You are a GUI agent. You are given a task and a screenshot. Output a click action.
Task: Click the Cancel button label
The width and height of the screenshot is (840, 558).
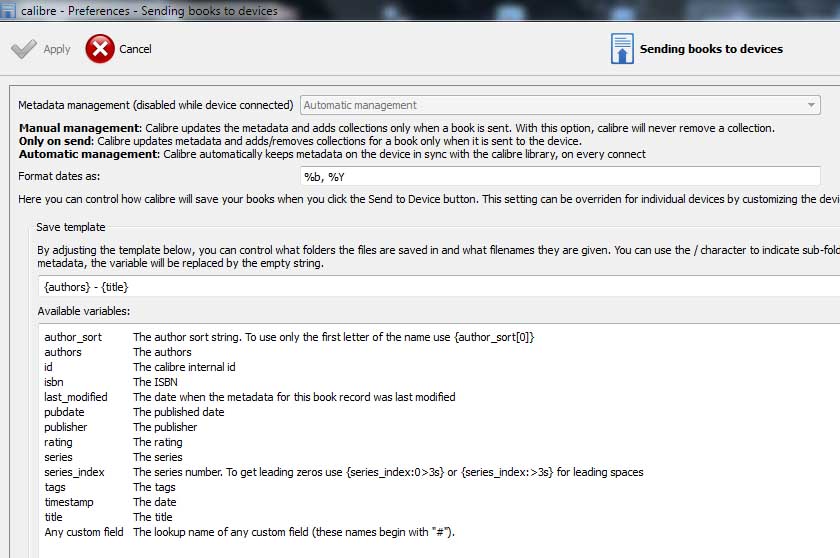(x=135, y=49)
